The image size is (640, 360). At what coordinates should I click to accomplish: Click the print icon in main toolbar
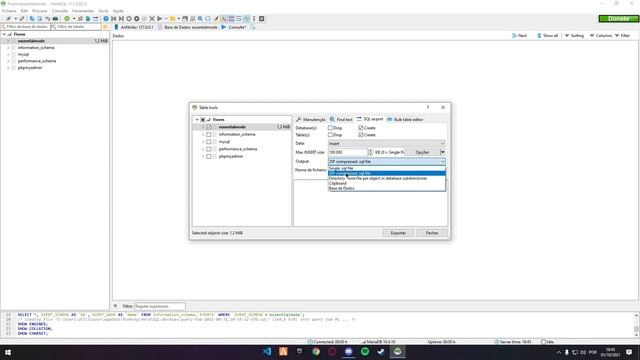(x=56, y=19)
